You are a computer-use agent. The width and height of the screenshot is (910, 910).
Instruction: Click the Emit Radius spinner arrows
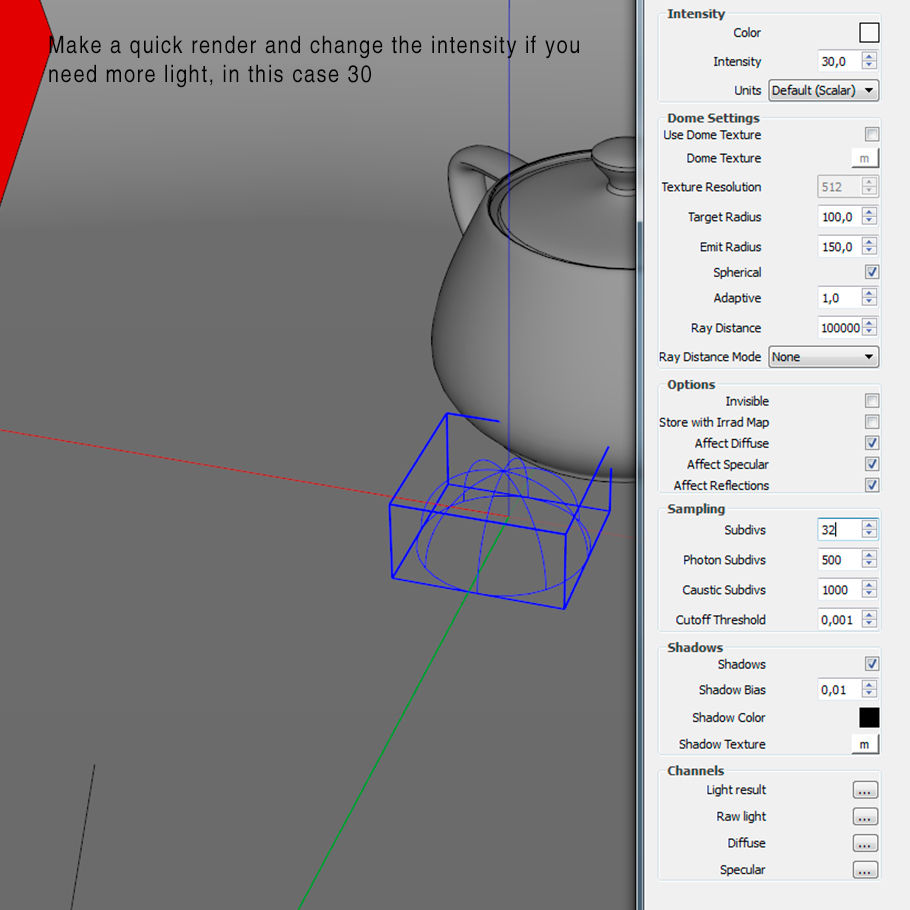point(869,247)
